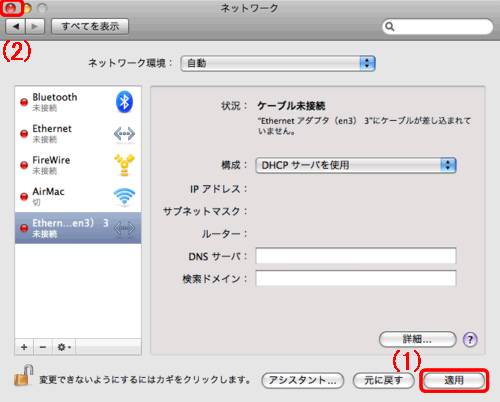The width and height of the screenshot is (500, 402).
Task: Select the FireWire service icon
Action: 124,165
